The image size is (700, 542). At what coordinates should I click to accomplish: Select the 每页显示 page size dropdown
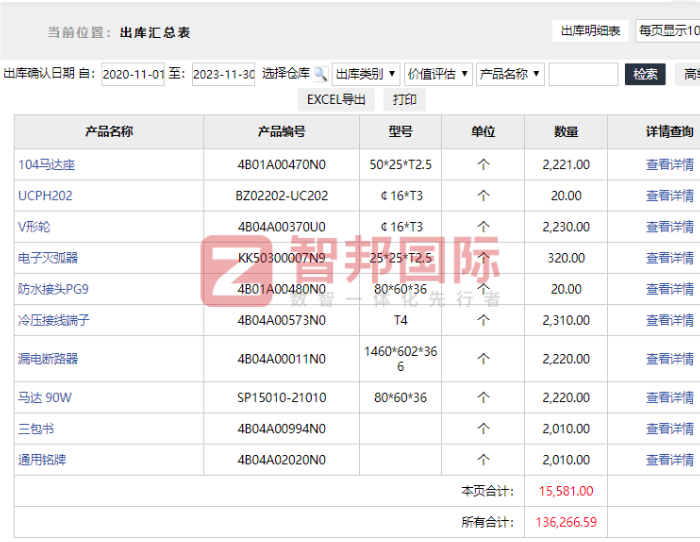(668, 31)
